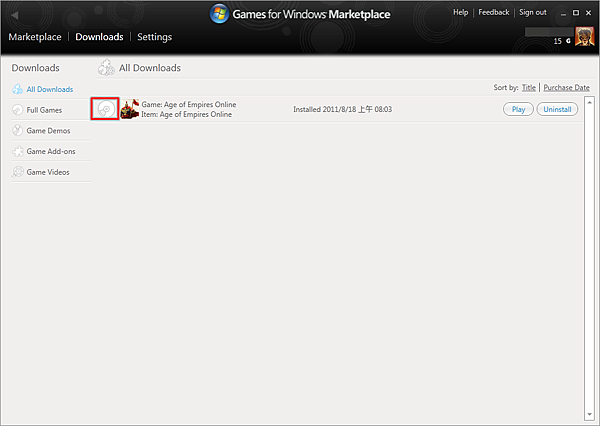Click 'Item: Age of Empires Online' text
600x426 pixels.
point(186,114)
